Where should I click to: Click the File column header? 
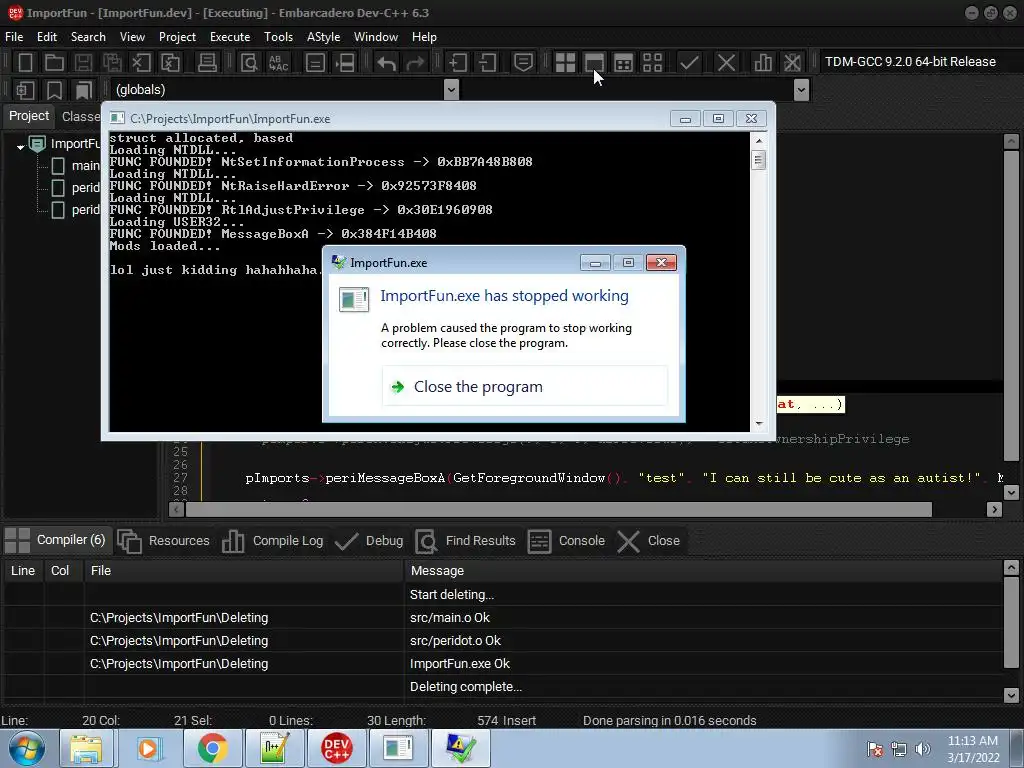tap(244, 571)
